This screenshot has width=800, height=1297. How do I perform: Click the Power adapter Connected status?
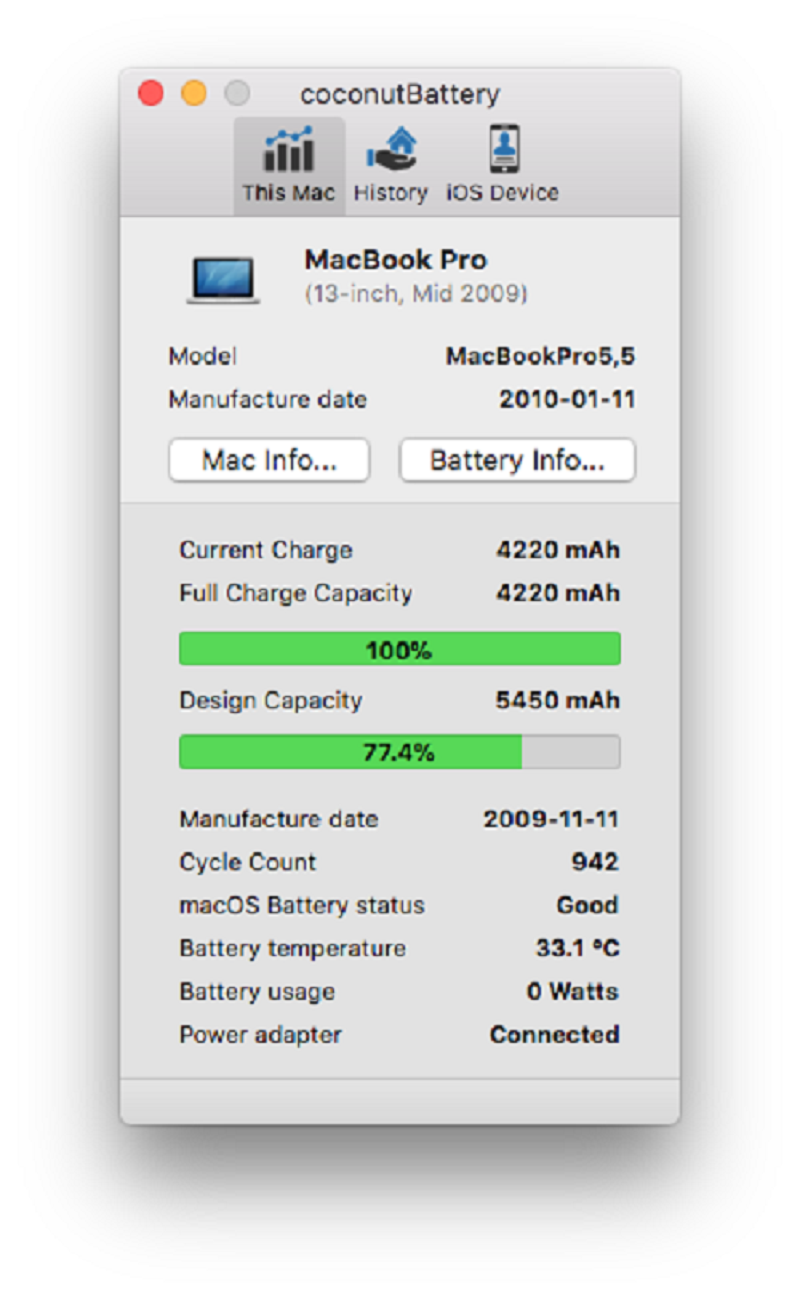[x=554, y=1035]
